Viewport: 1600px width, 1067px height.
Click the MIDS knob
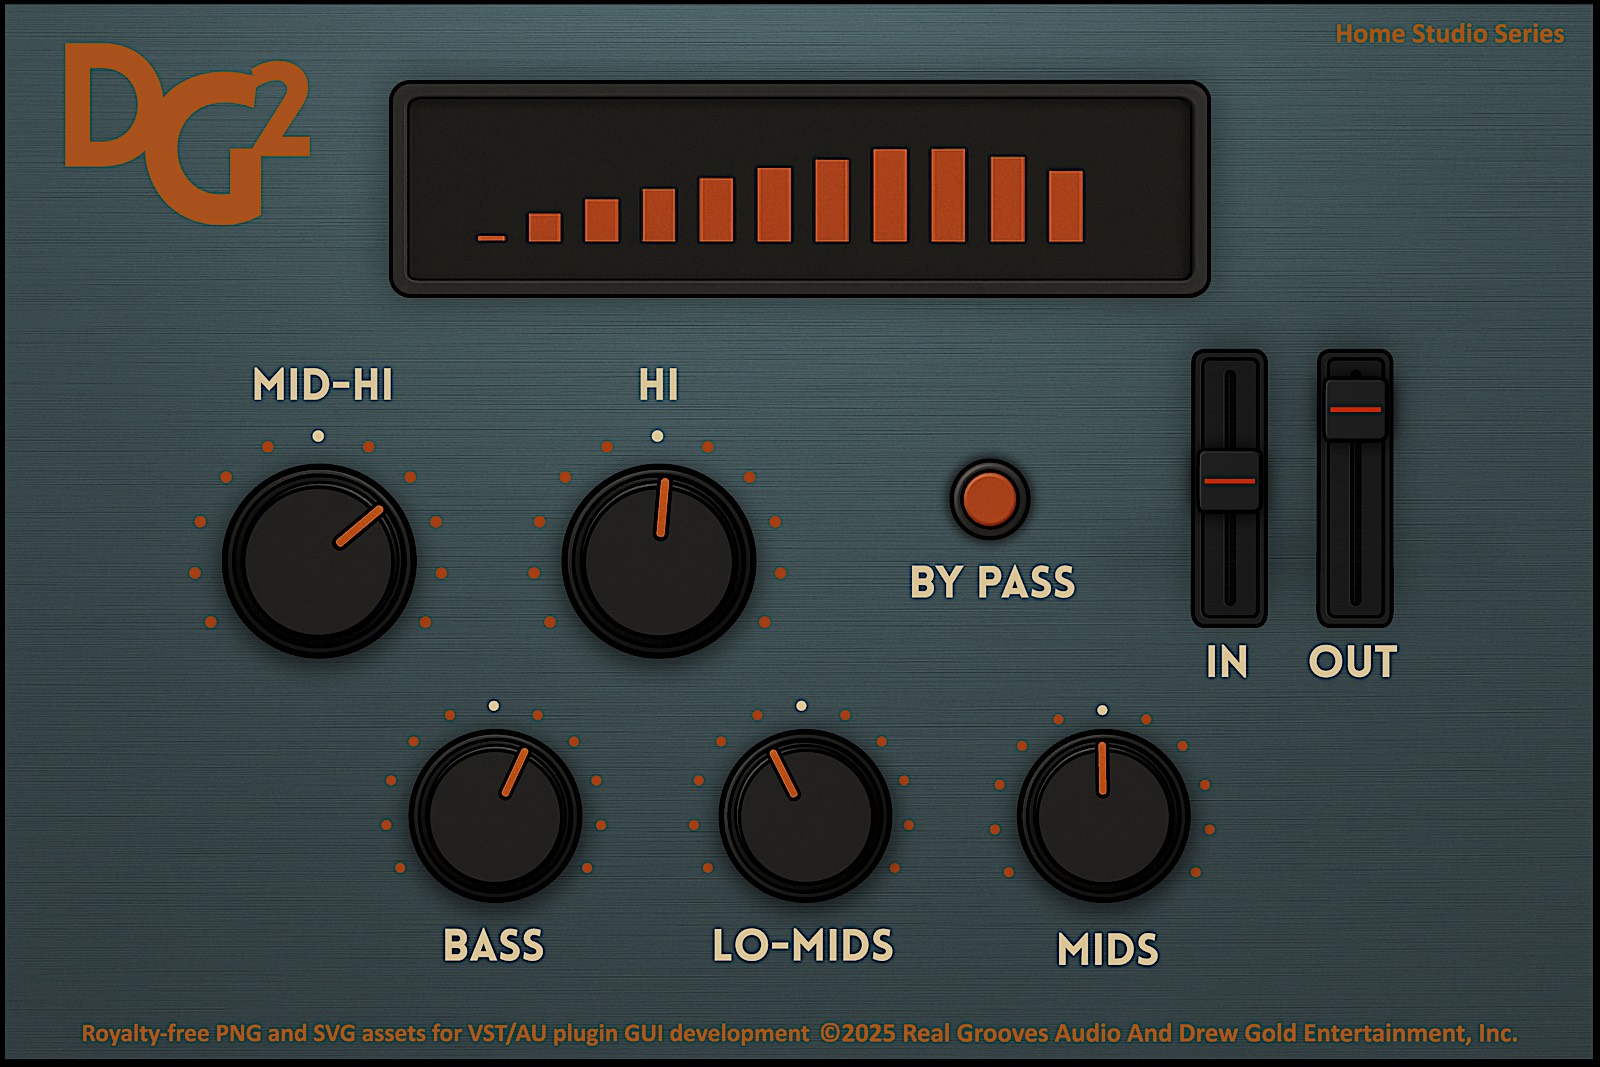[1104, 815]
